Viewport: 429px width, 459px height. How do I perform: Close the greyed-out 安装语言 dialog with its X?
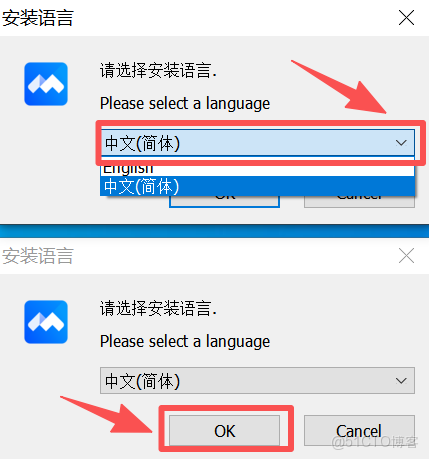(406, 256)
